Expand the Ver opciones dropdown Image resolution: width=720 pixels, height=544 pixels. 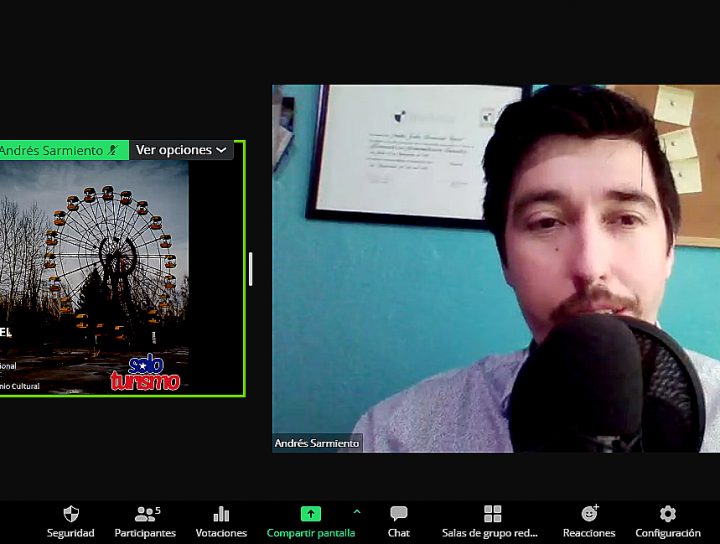click(x=180, y=150)
